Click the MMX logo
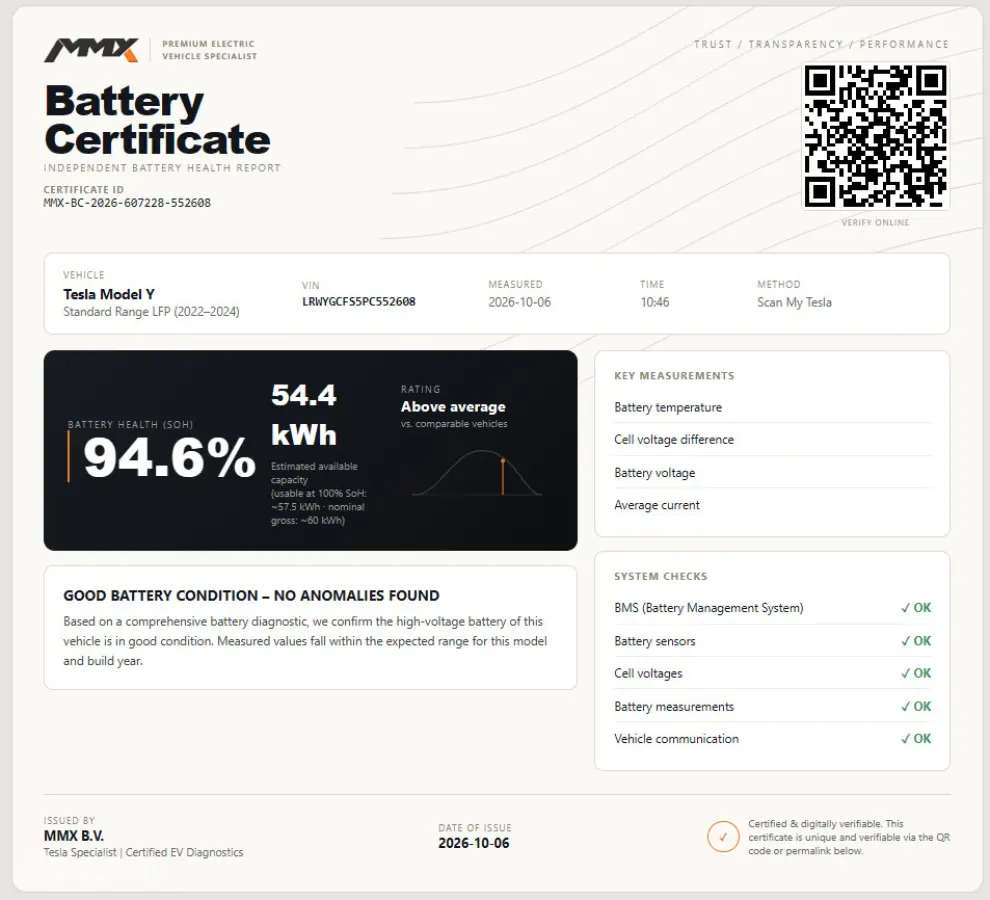 pos(92,50)
